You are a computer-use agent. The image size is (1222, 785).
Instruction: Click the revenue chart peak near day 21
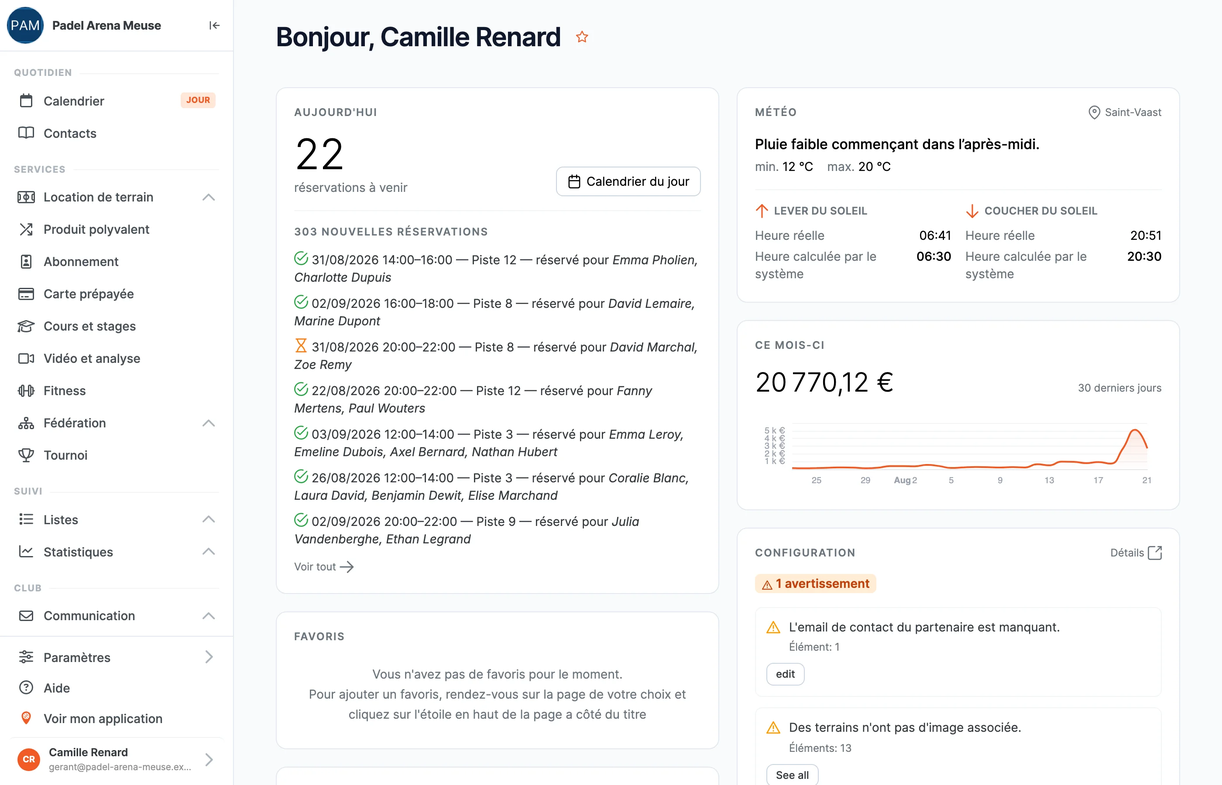coord(1135,431)
